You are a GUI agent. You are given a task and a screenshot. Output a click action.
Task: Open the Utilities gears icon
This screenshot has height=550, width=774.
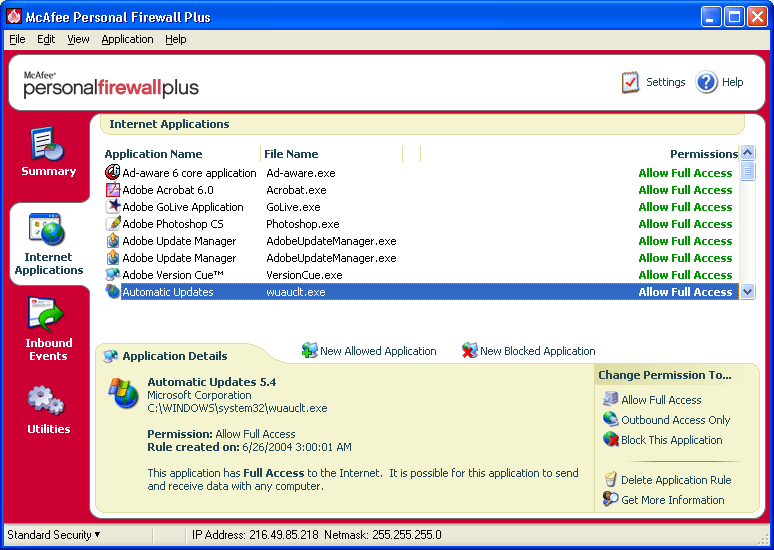(x=46, y=400)
